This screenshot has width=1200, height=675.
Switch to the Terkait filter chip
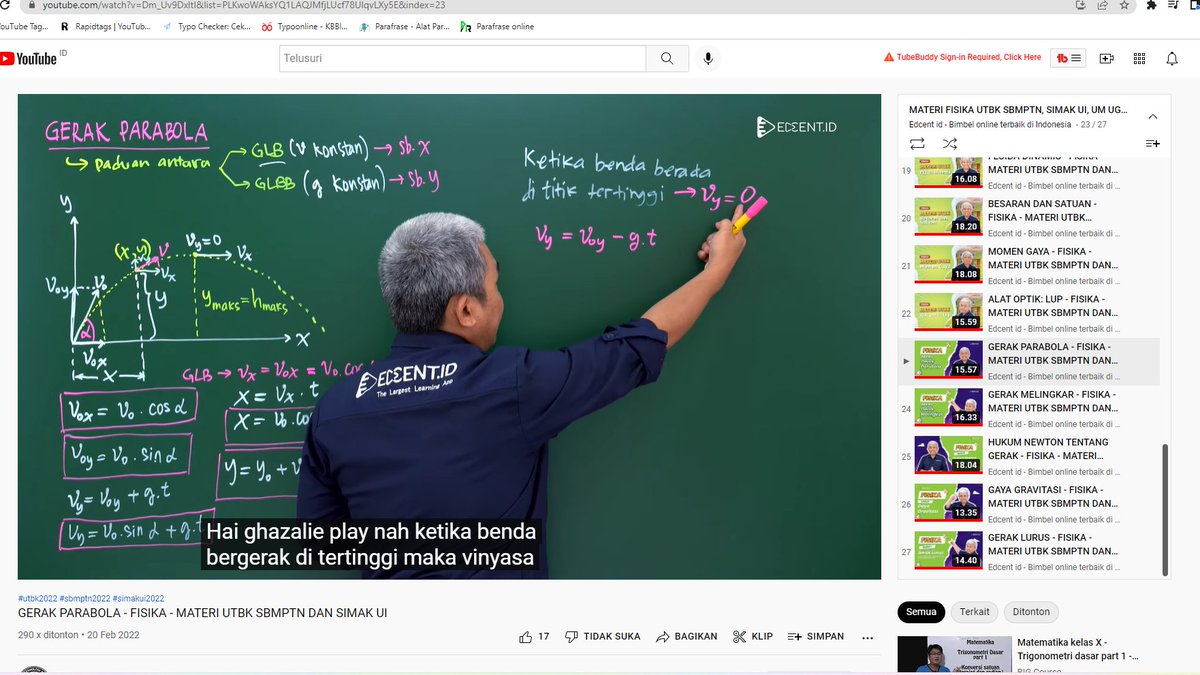[973, 611]
